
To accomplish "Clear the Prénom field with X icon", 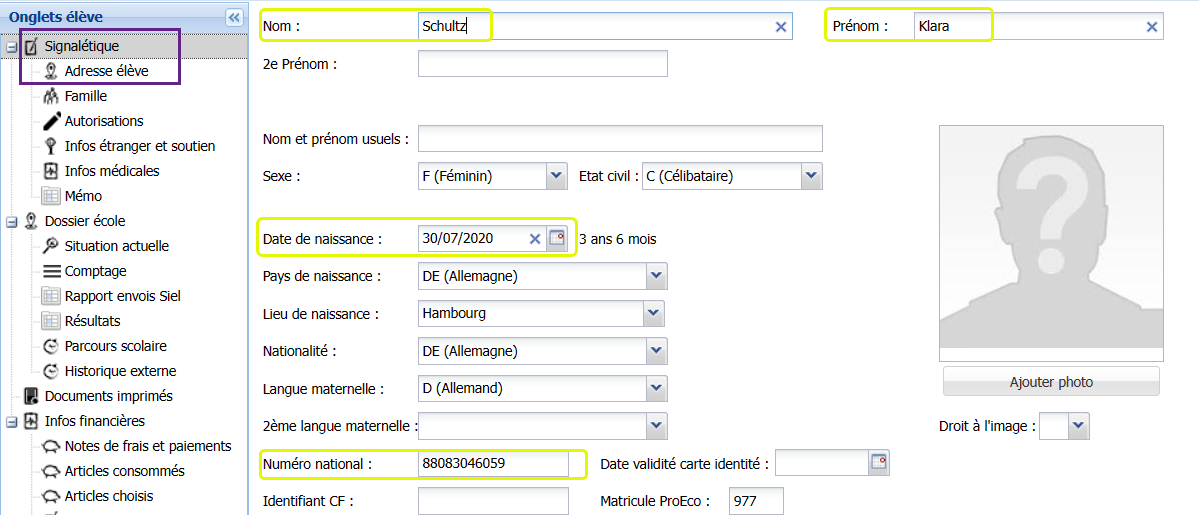I will point(1152,27).
